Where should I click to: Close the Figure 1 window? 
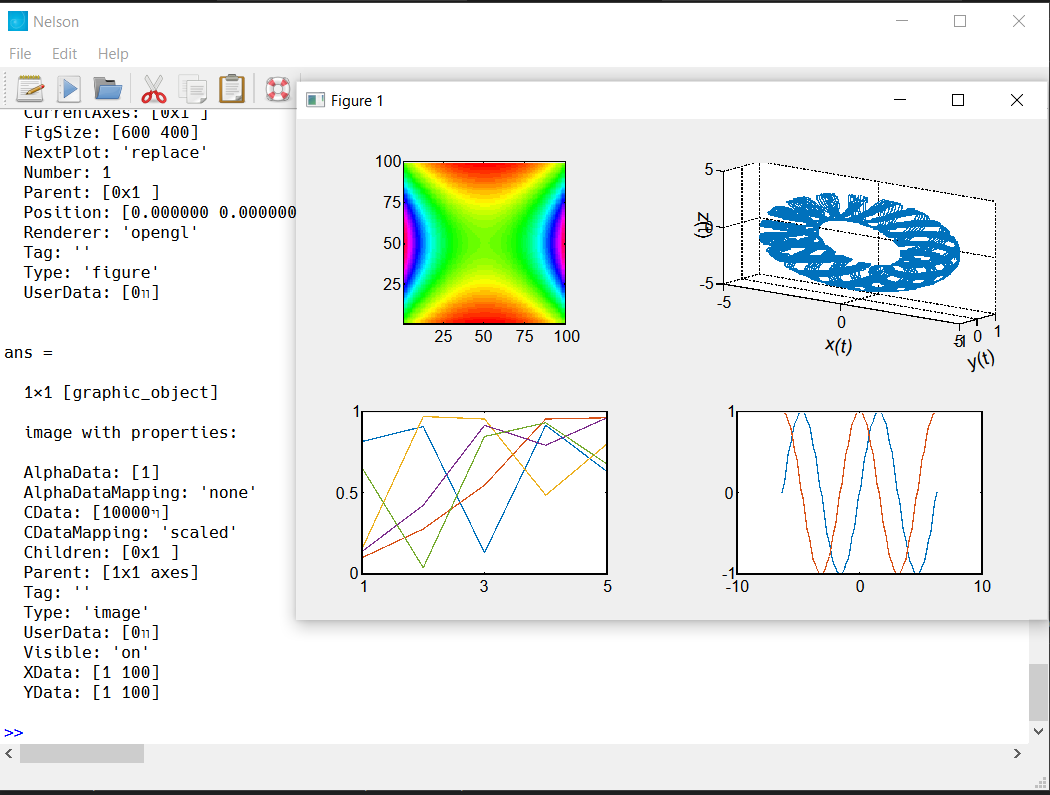pyautogui.click(x=1017, y=100)
